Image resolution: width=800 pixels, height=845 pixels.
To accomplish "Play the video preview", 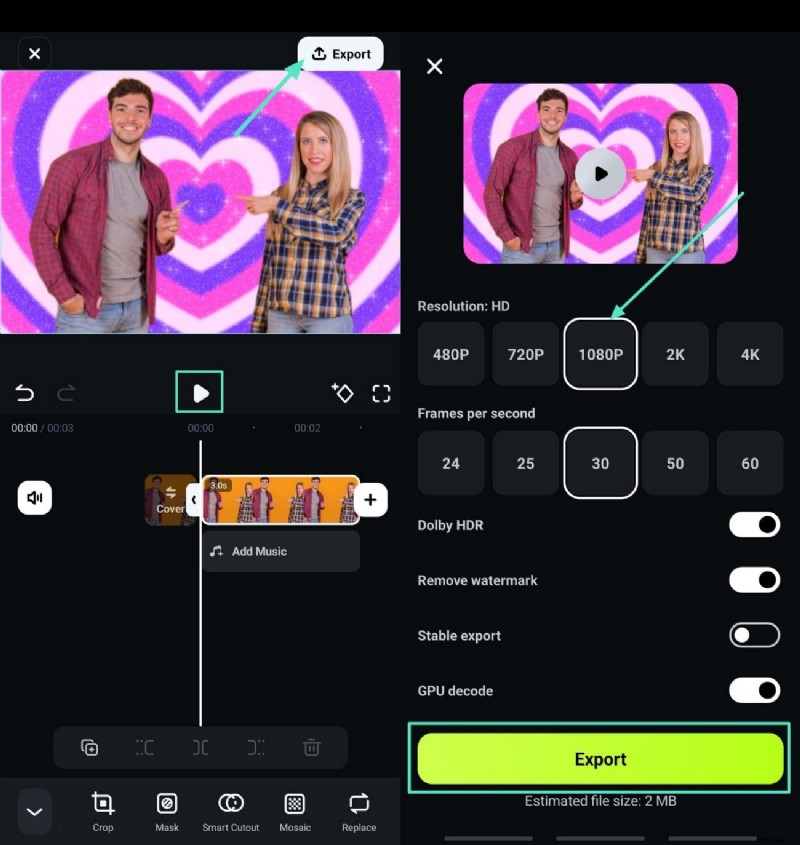I will coord(199,393).
